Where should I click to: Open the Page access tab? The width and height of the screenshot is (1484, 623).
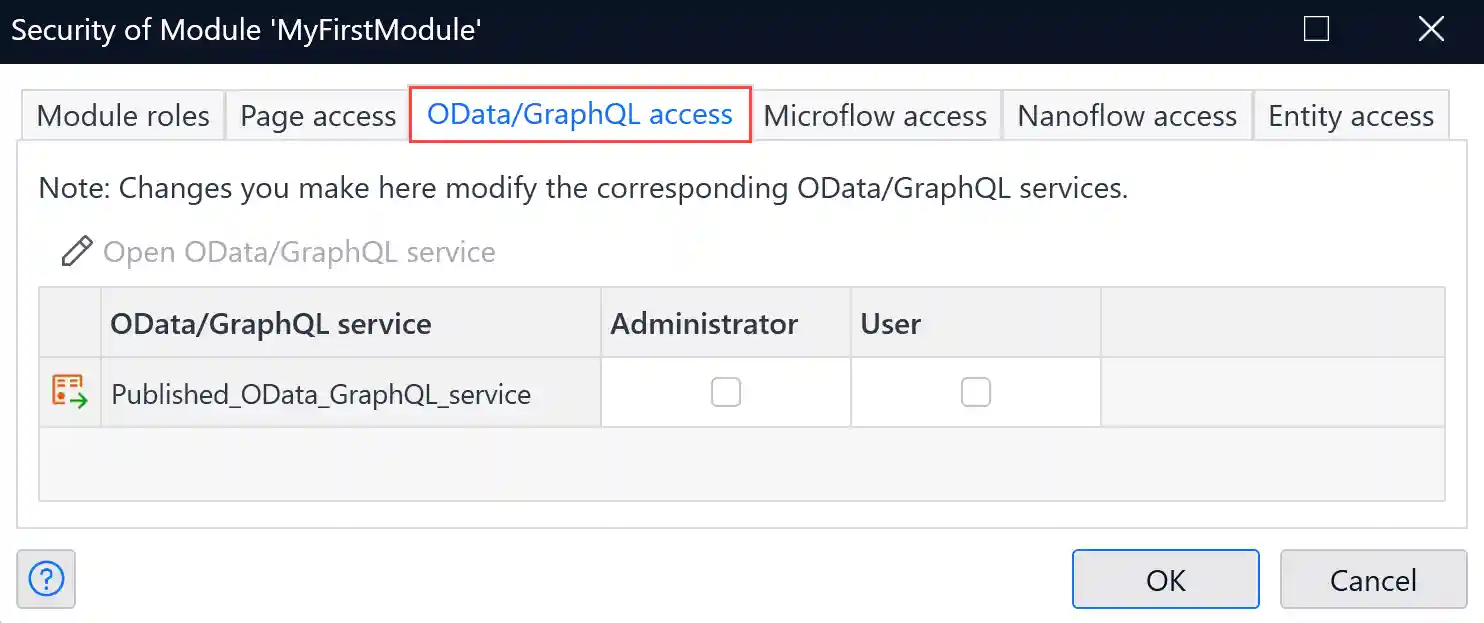coord(318,116)
